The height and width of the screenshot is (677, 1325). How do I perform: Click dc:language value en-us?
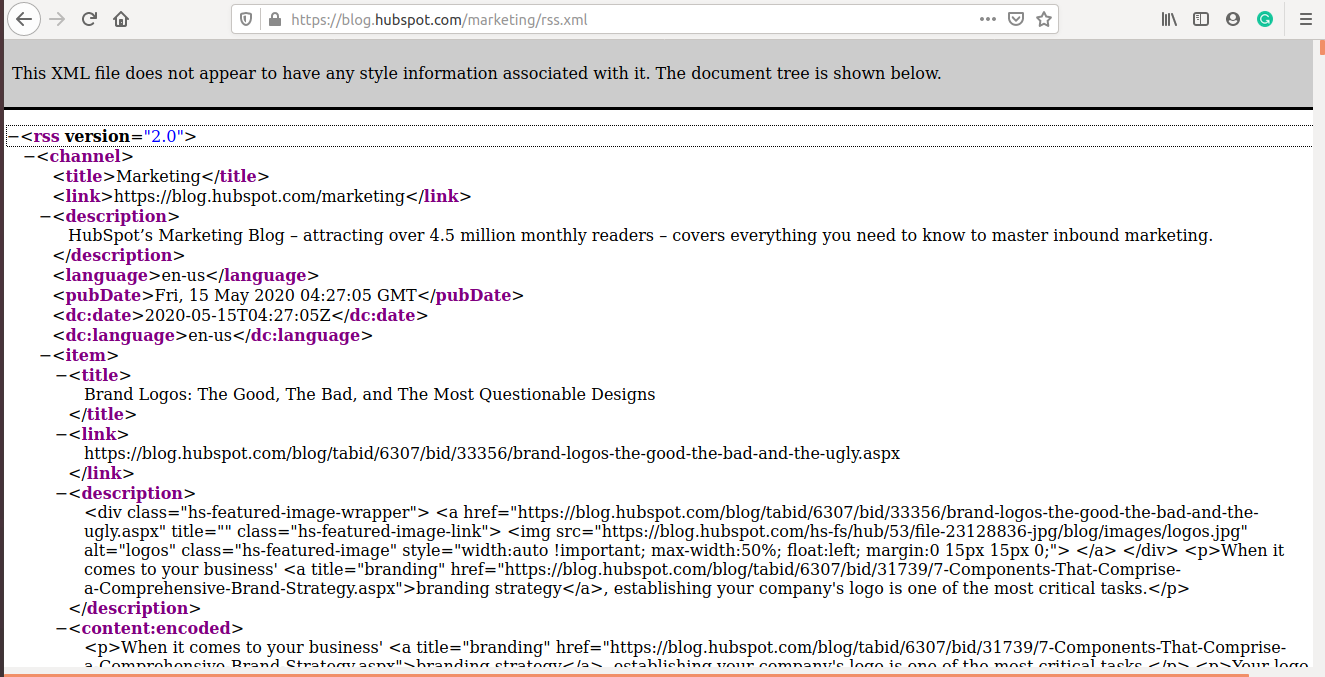tap(210, 335)
